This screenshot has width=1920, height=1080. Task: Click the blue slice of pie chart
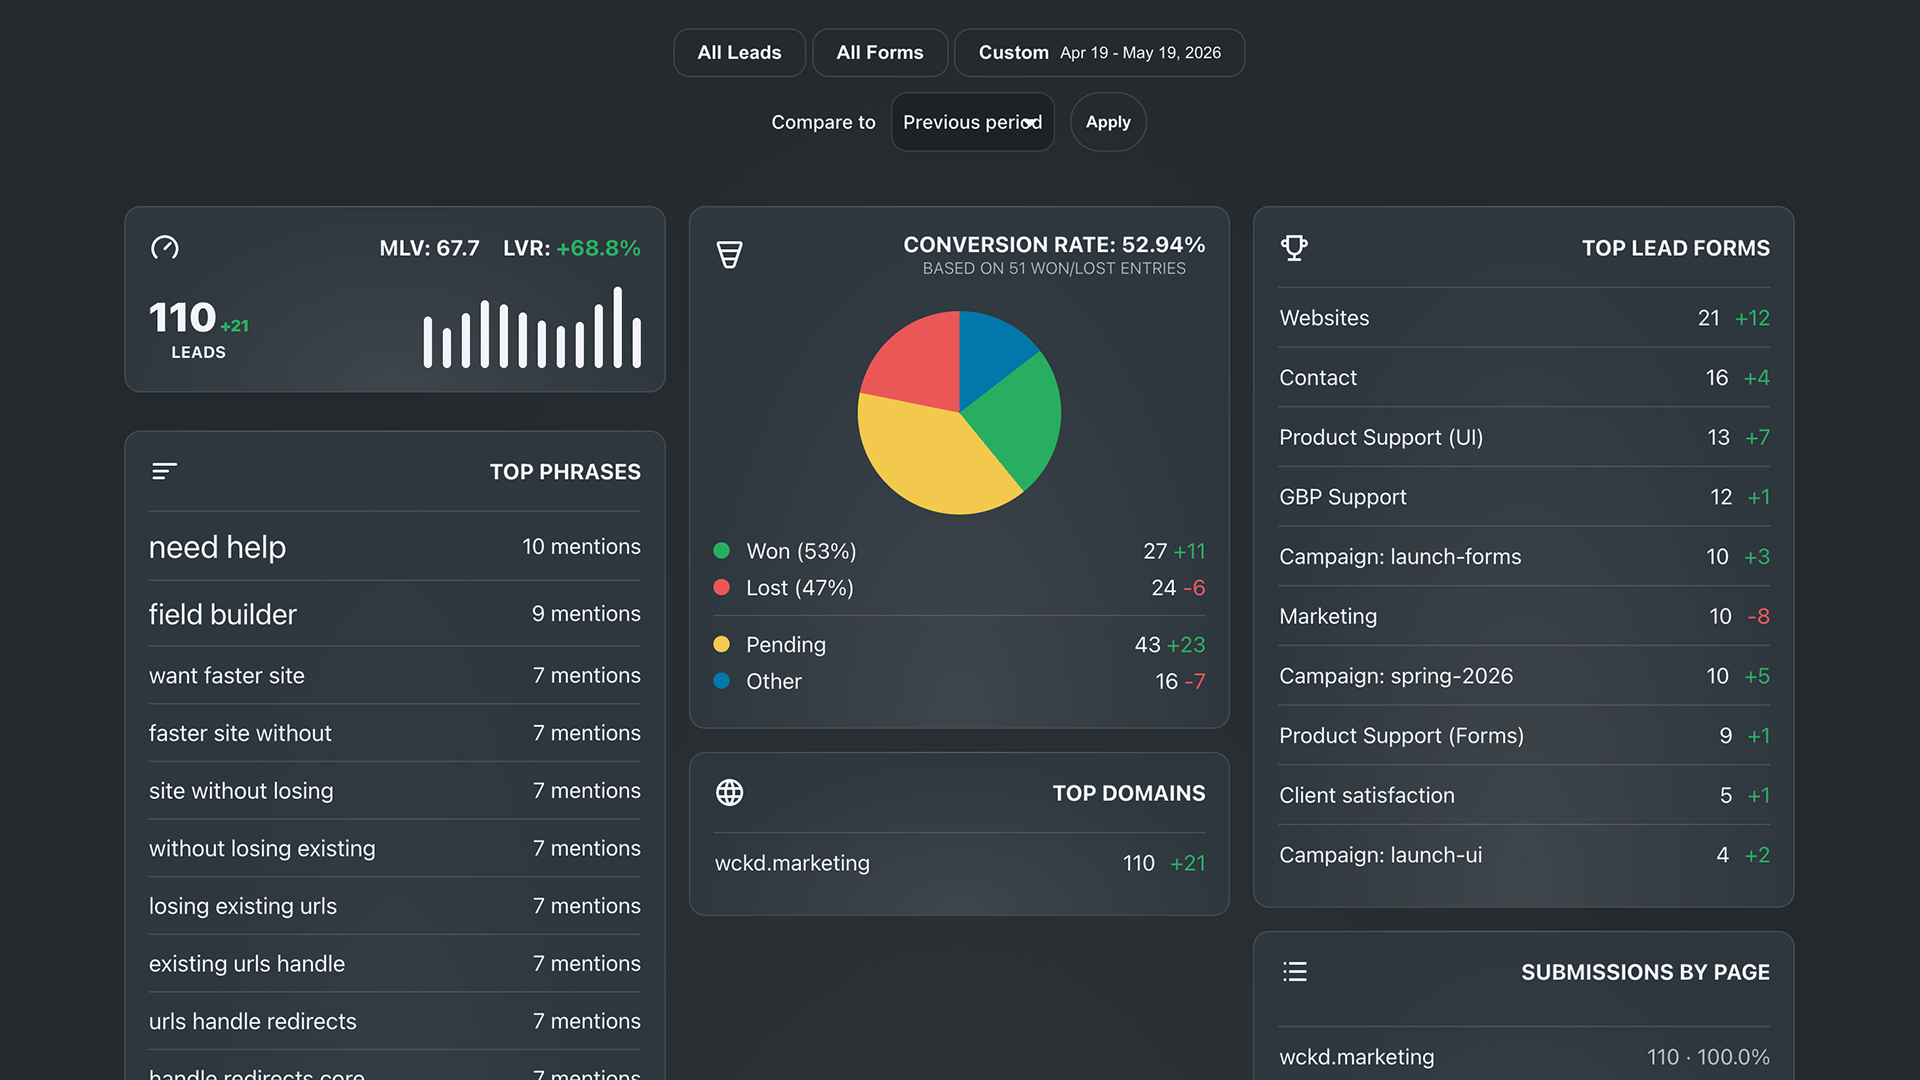tap(988, 350)
